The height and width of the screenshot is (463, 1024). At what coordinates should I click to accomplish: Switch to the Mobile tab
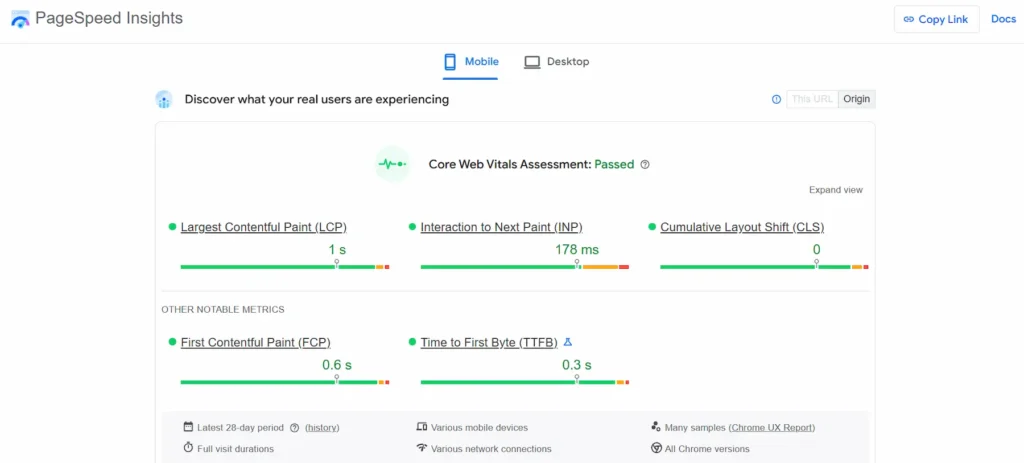point(470,62)
